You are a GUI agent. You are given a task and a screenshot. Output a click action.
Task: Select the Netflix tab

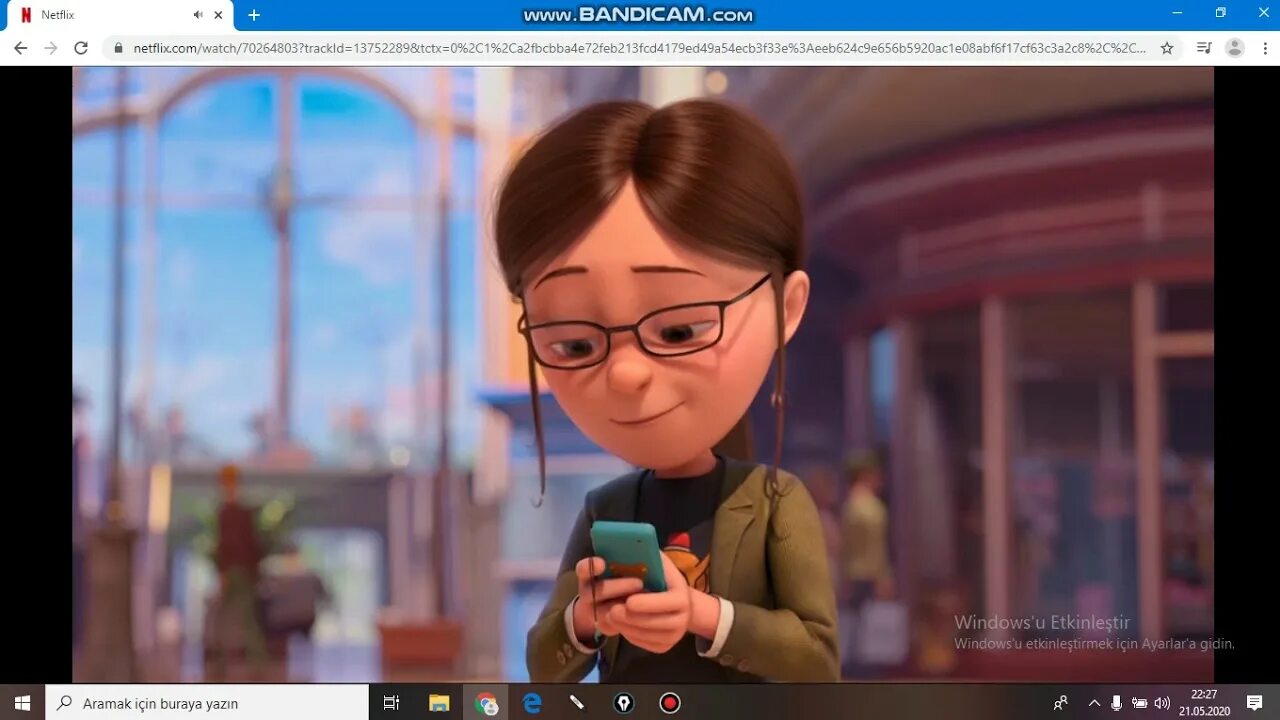[x=118, y=16]
